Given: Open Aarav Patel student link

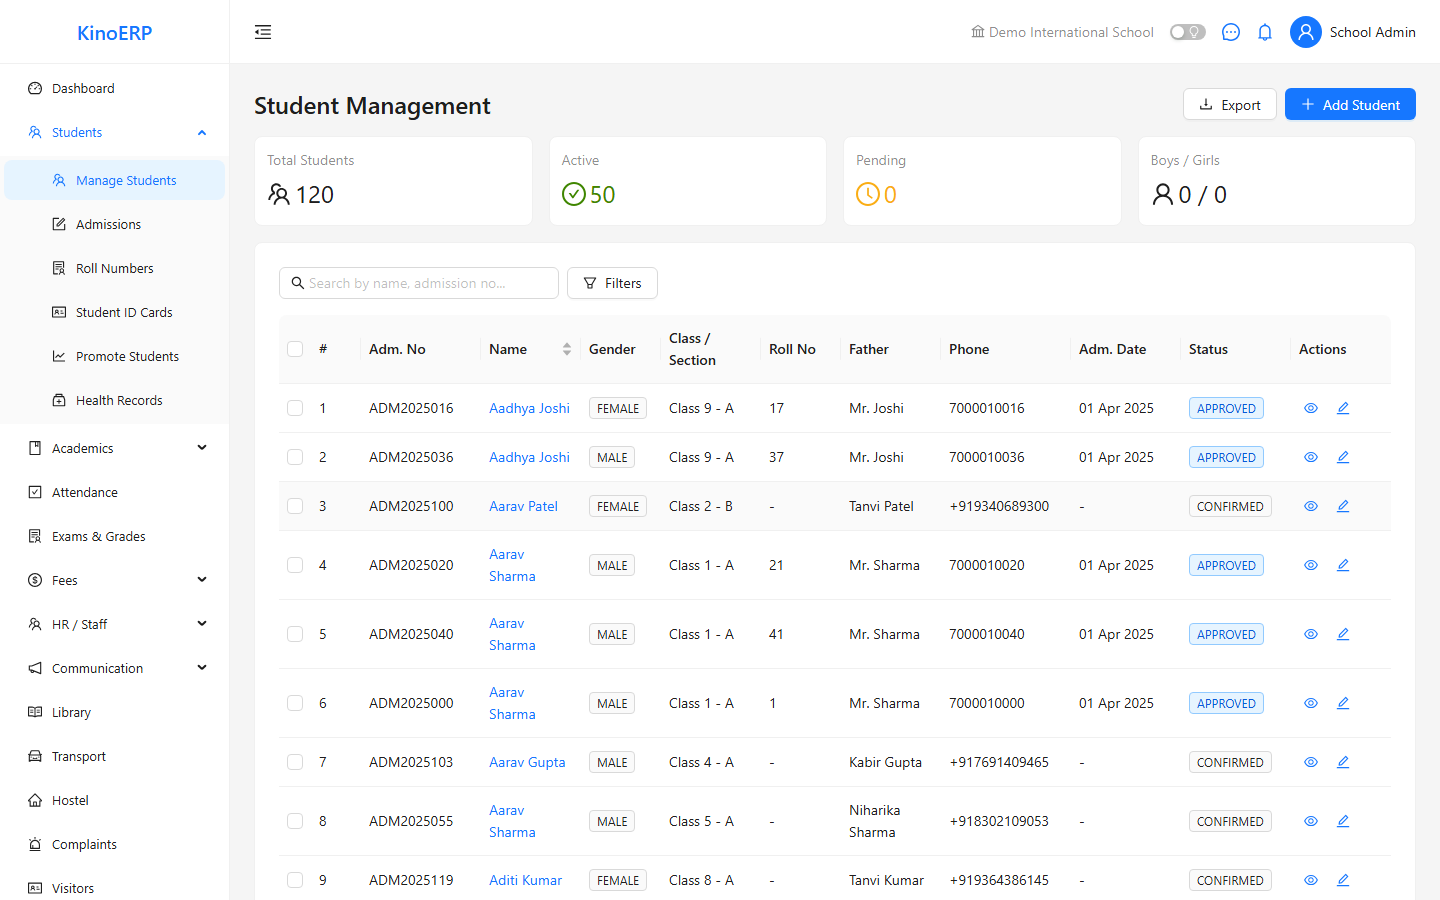Looking at the screenshot, I should point(523,506).
